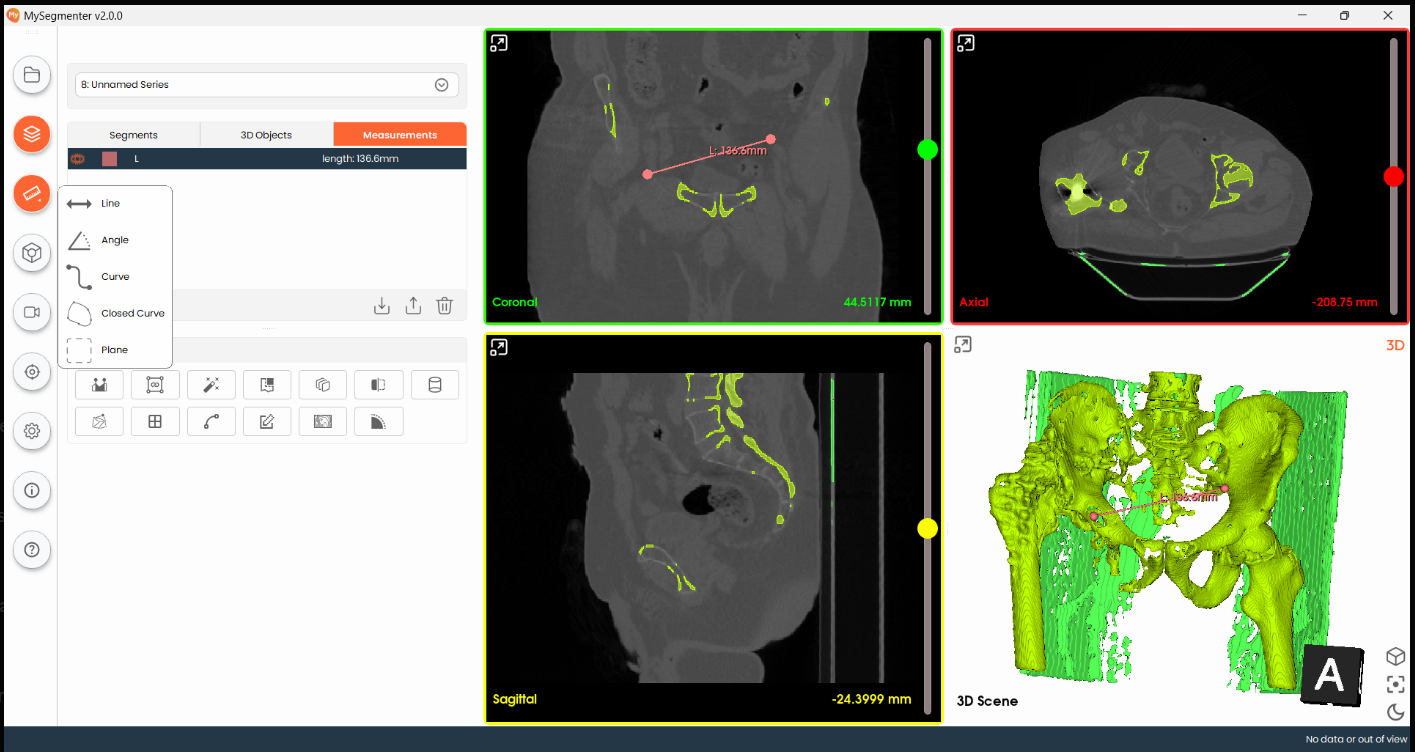
Task: Open the 3D cube sidebar tool
Action: click(x=32, y=253)
